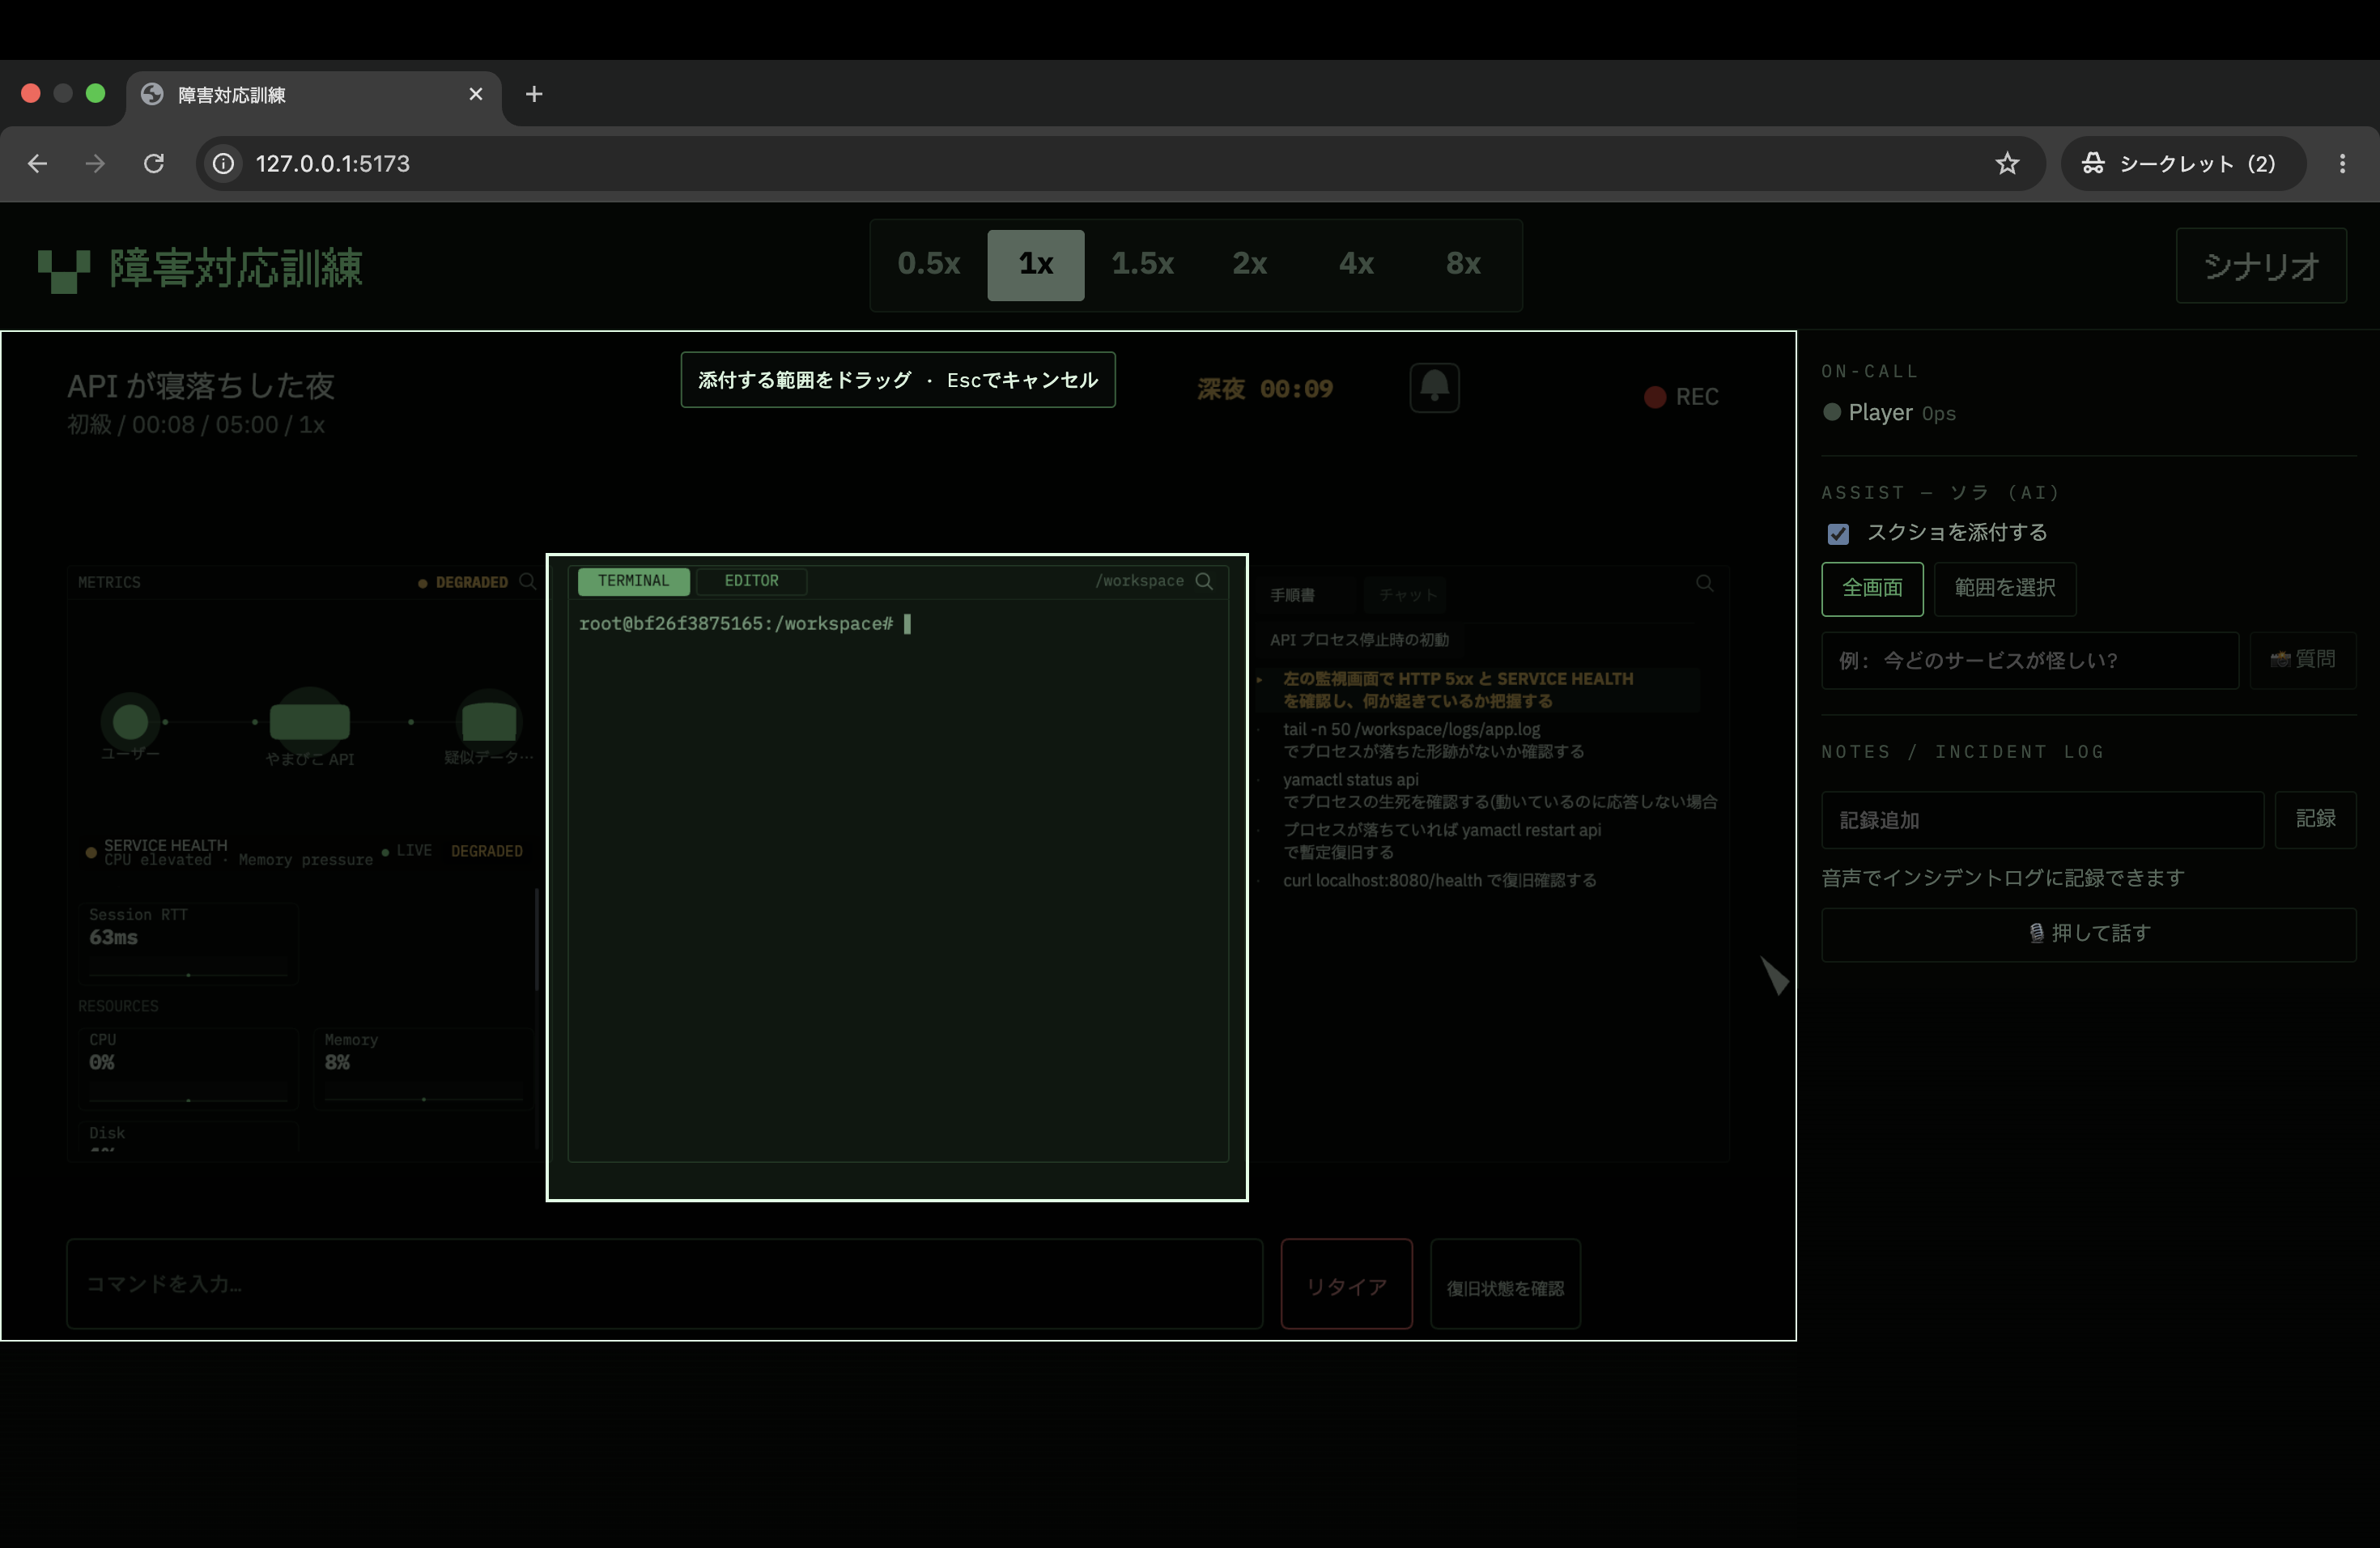Switch to the チャット tab
2380x1548 pixels.
(x=1407, y=595)
